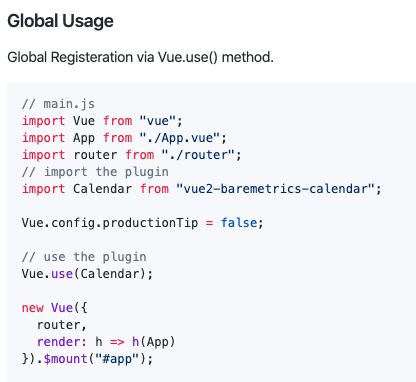The height and width of the screenshot is (382, 416).
Task: Click the 'Global Usage' heading
Action: click(60, 21)
